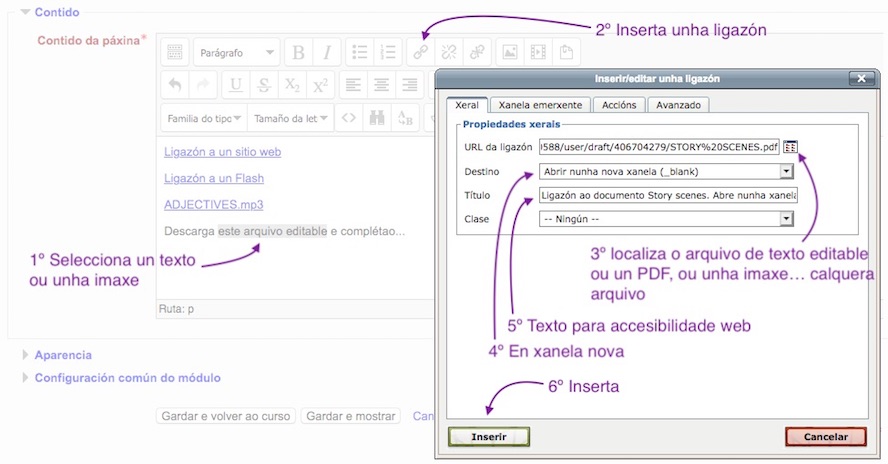Redo the last edit
888x464 pixels.
203,86
